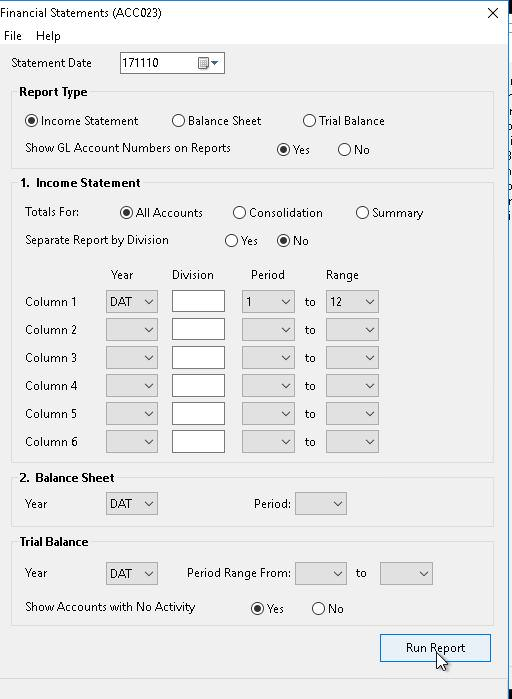Choose No for showing GL account numbers
This screenshot has height=699, width=512.
coord(354,150)
